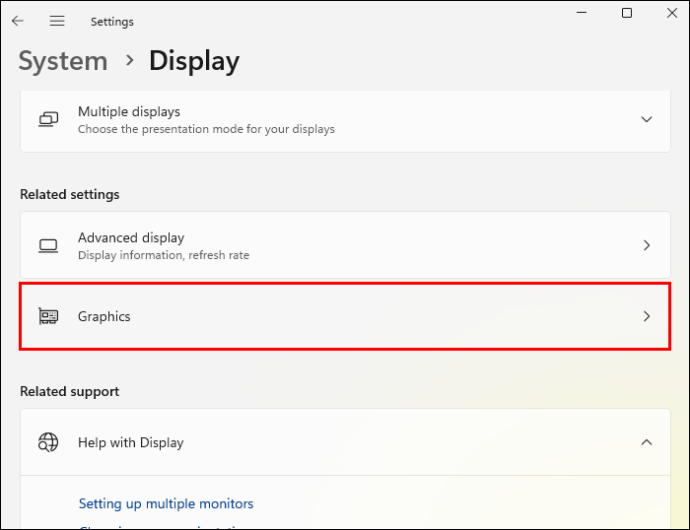Close the Settings window
The width and height of the screenshot is (690, 530).
[x=672, y=13]
